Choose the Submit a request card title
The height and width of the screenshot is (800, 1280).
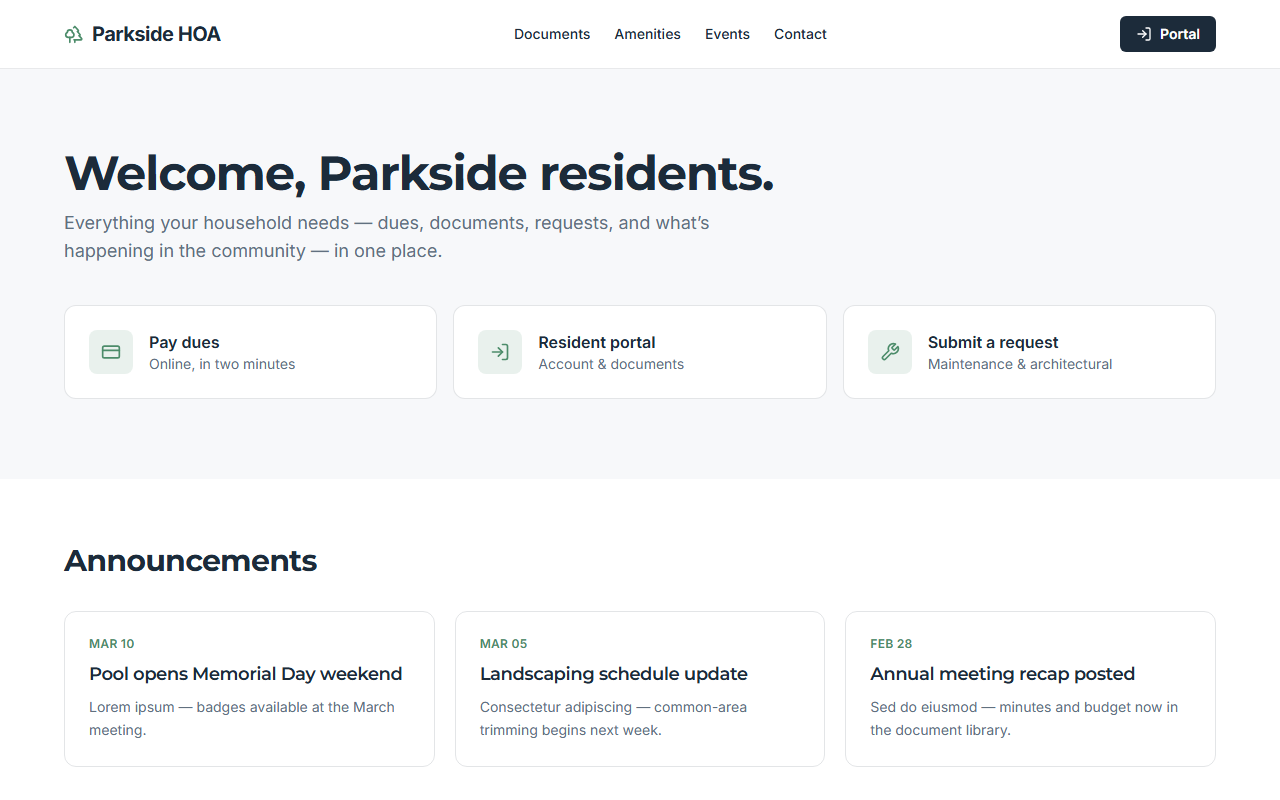993,342
